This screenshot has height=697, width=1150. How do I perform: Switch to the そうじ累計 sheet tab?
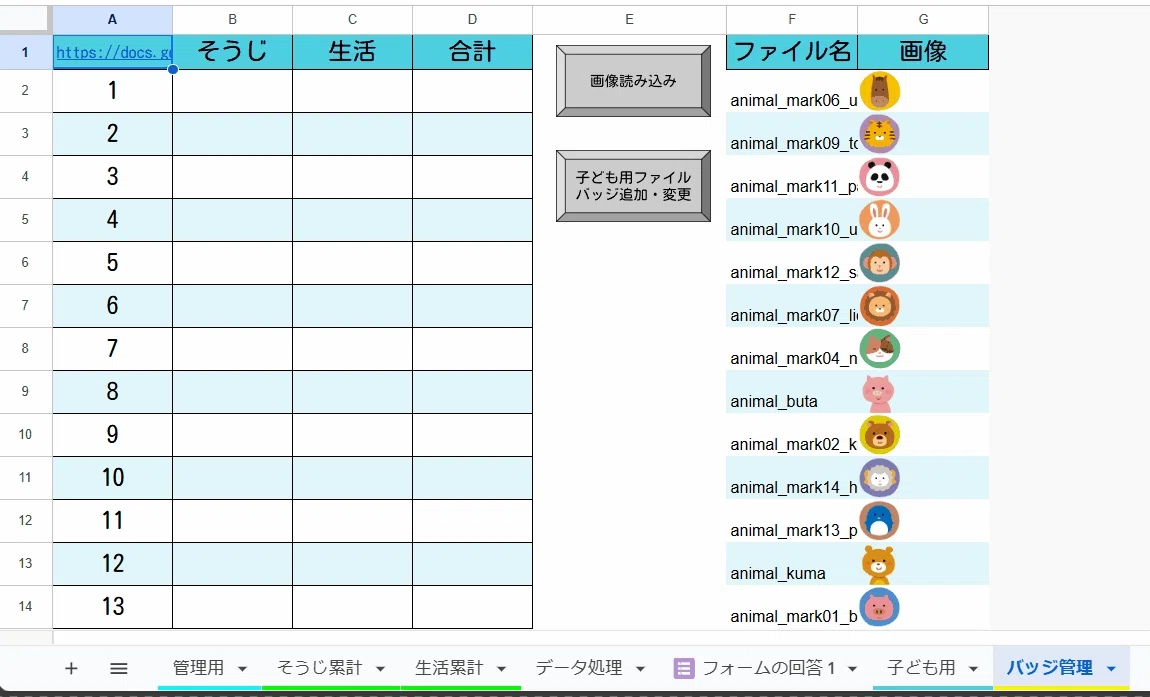pos(319,668)
